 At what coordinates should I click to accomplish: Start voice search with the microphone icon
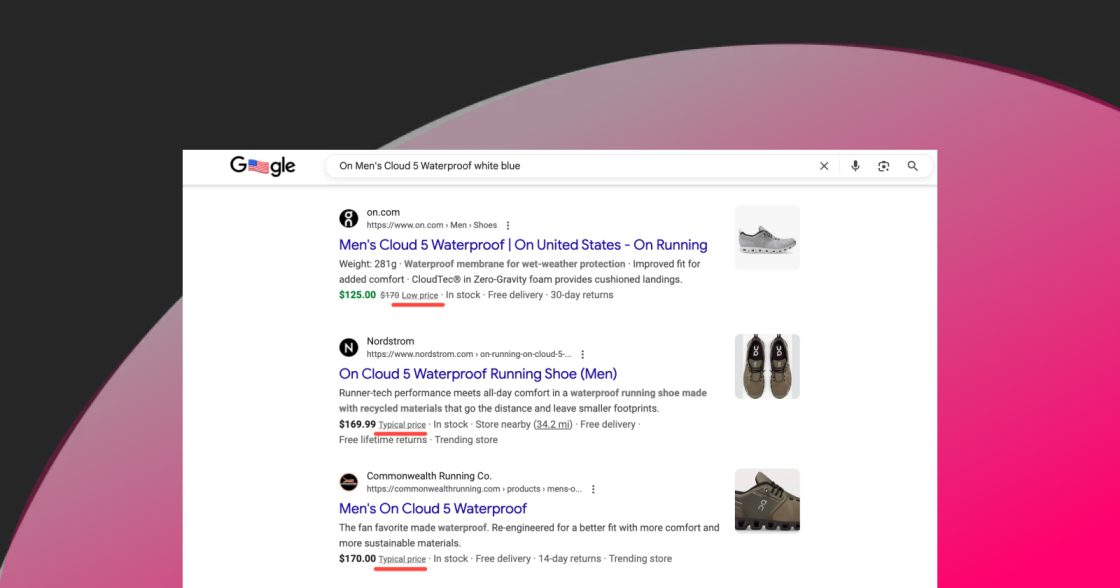point(855,166)
